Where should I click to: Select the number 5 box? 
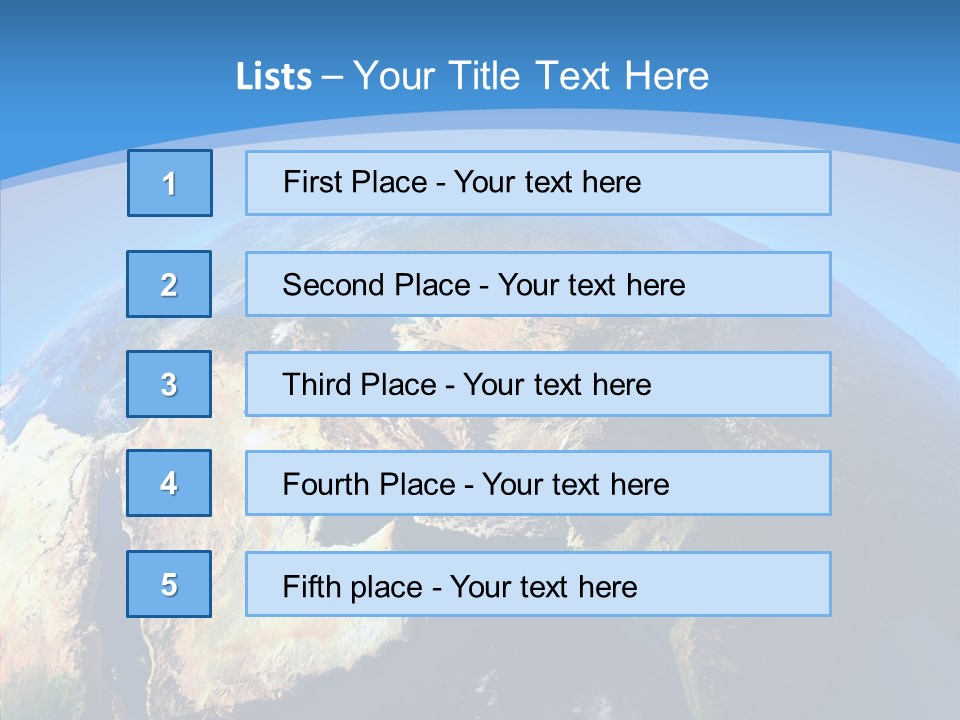(x=169, y=584)
